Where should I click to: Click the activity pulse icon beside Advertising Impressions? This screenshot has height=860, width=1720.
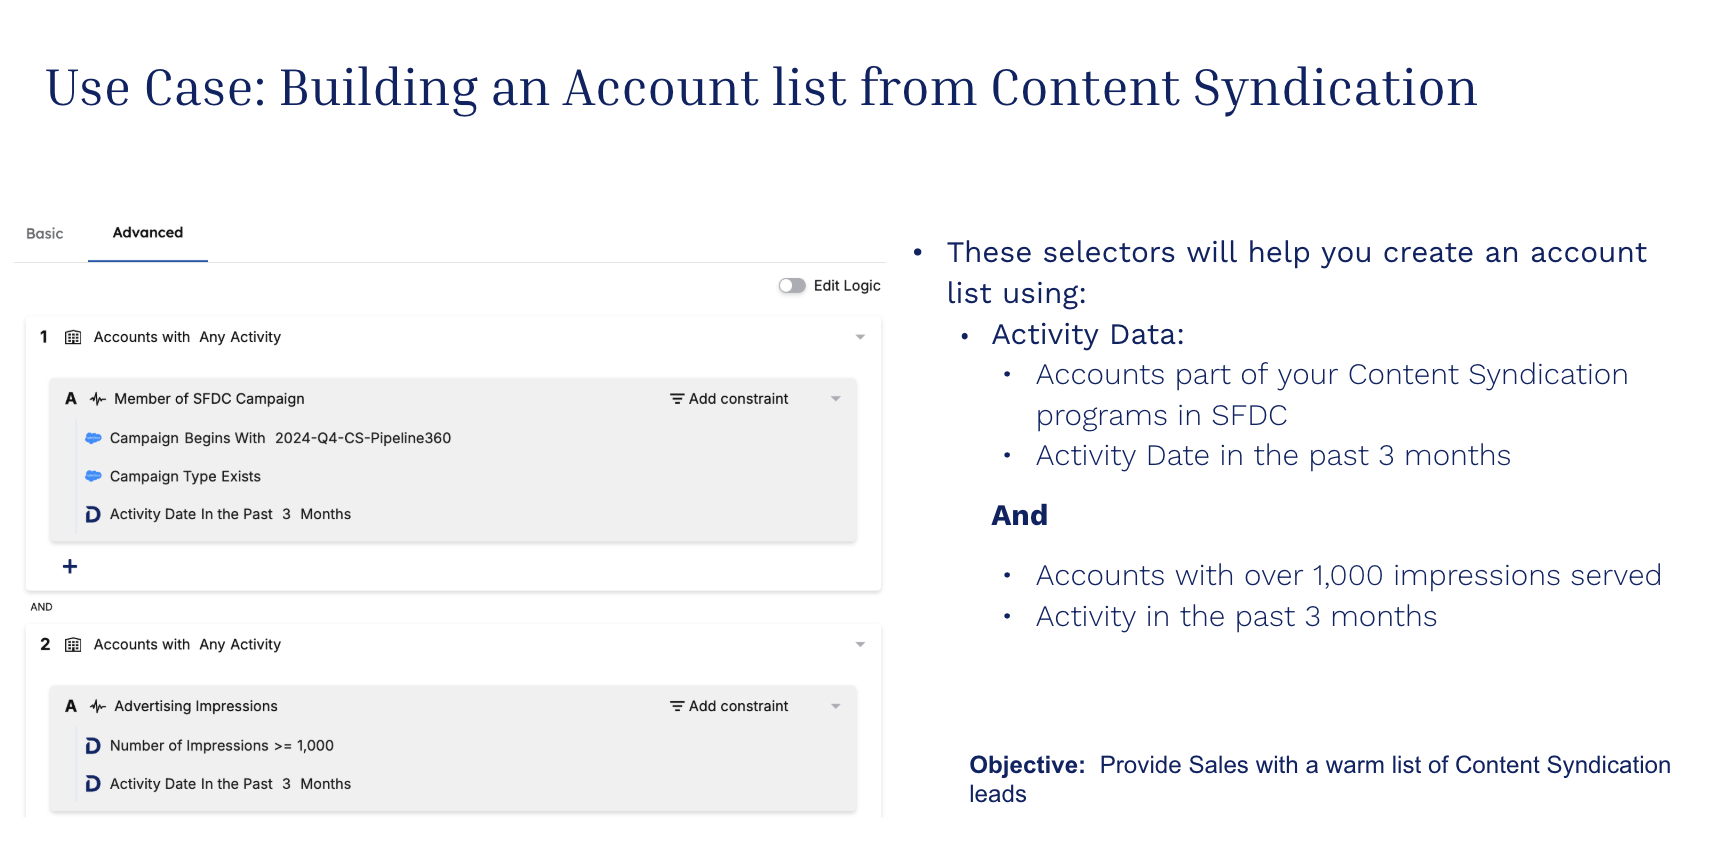(97, 706)
